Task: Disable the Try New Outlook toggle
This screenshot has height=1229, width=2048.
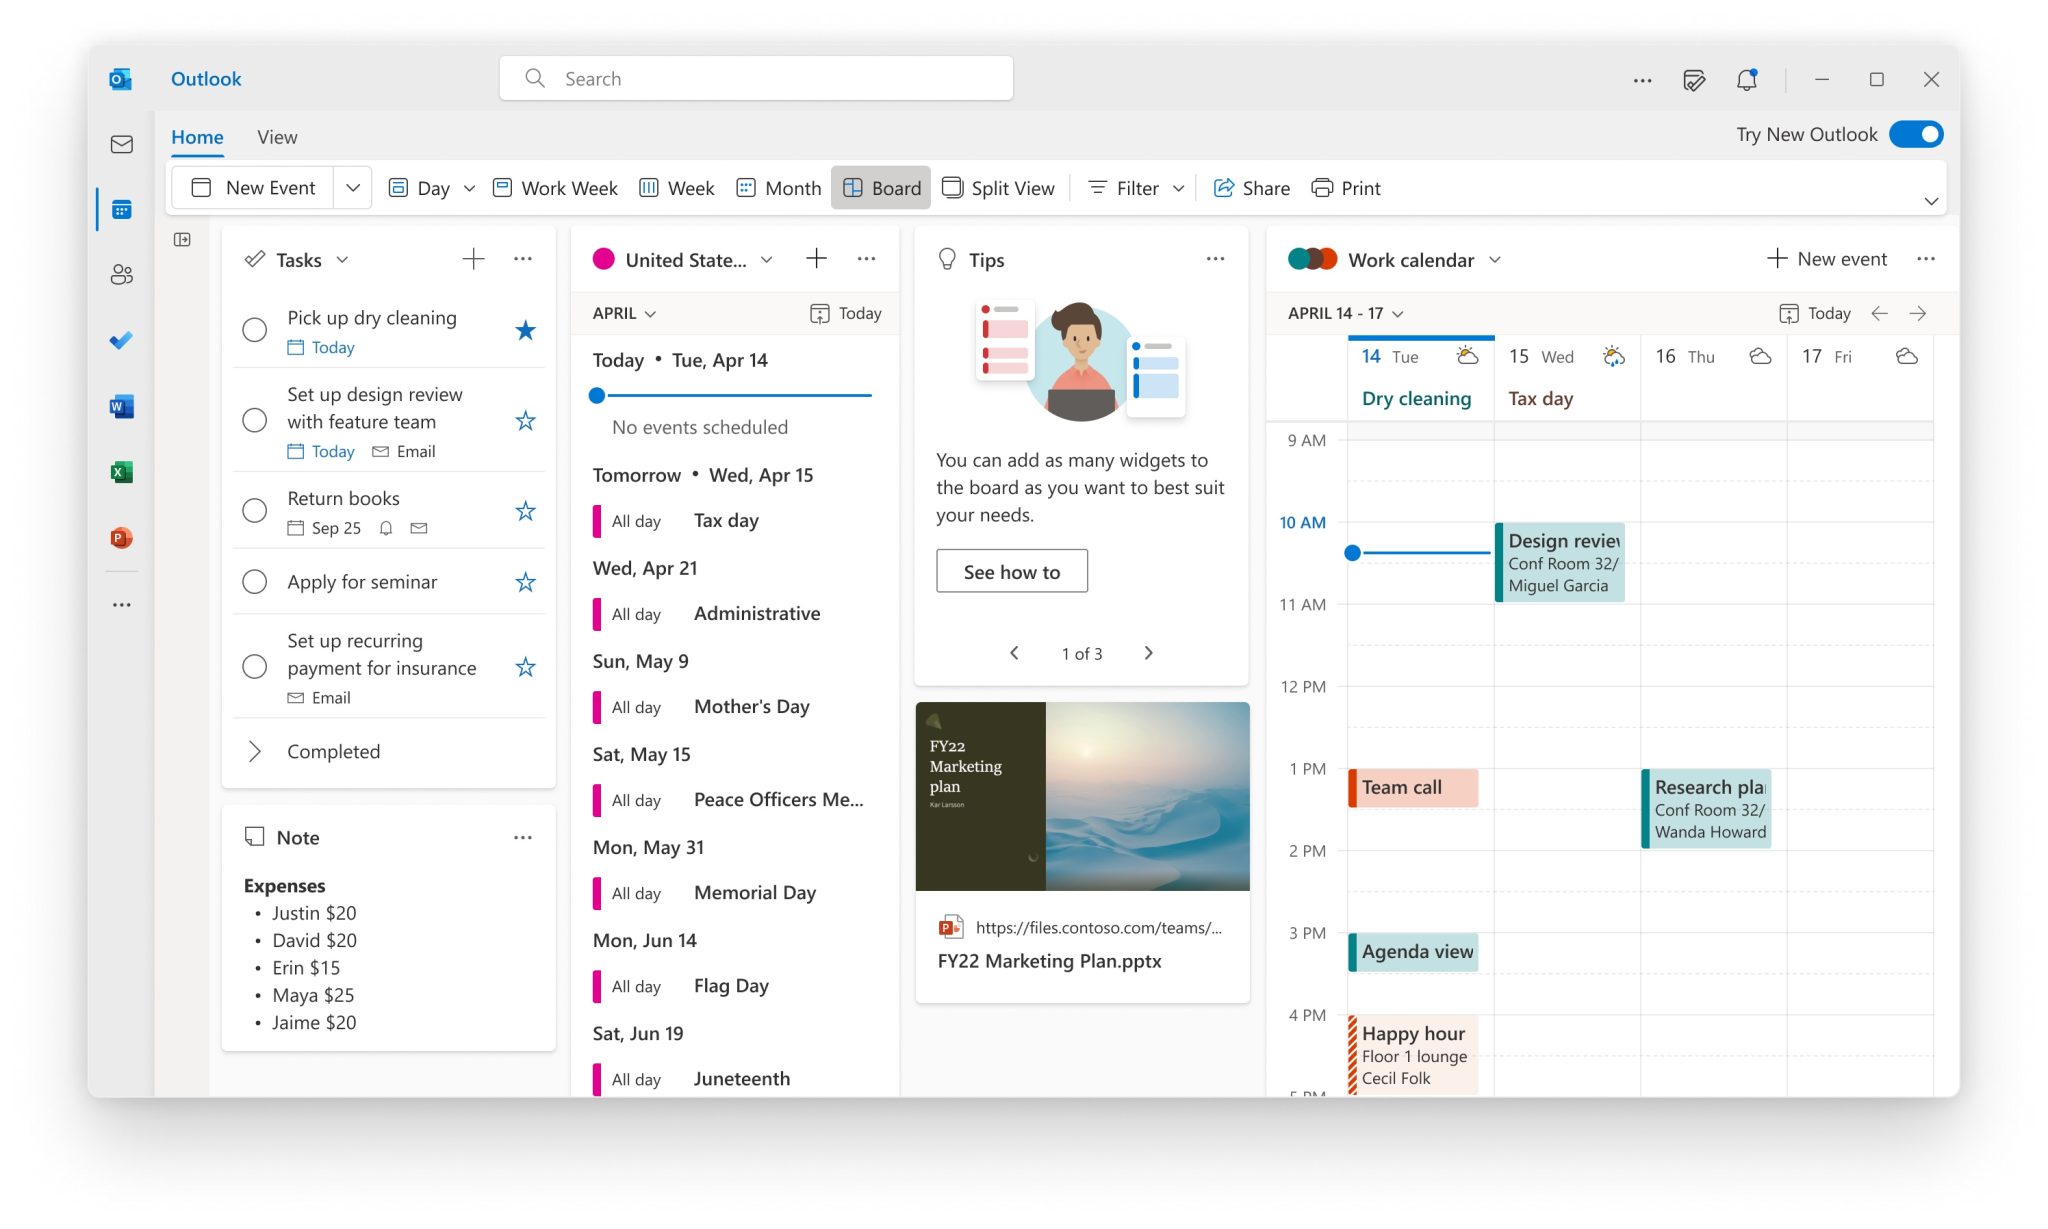Action: [1915, 133]
